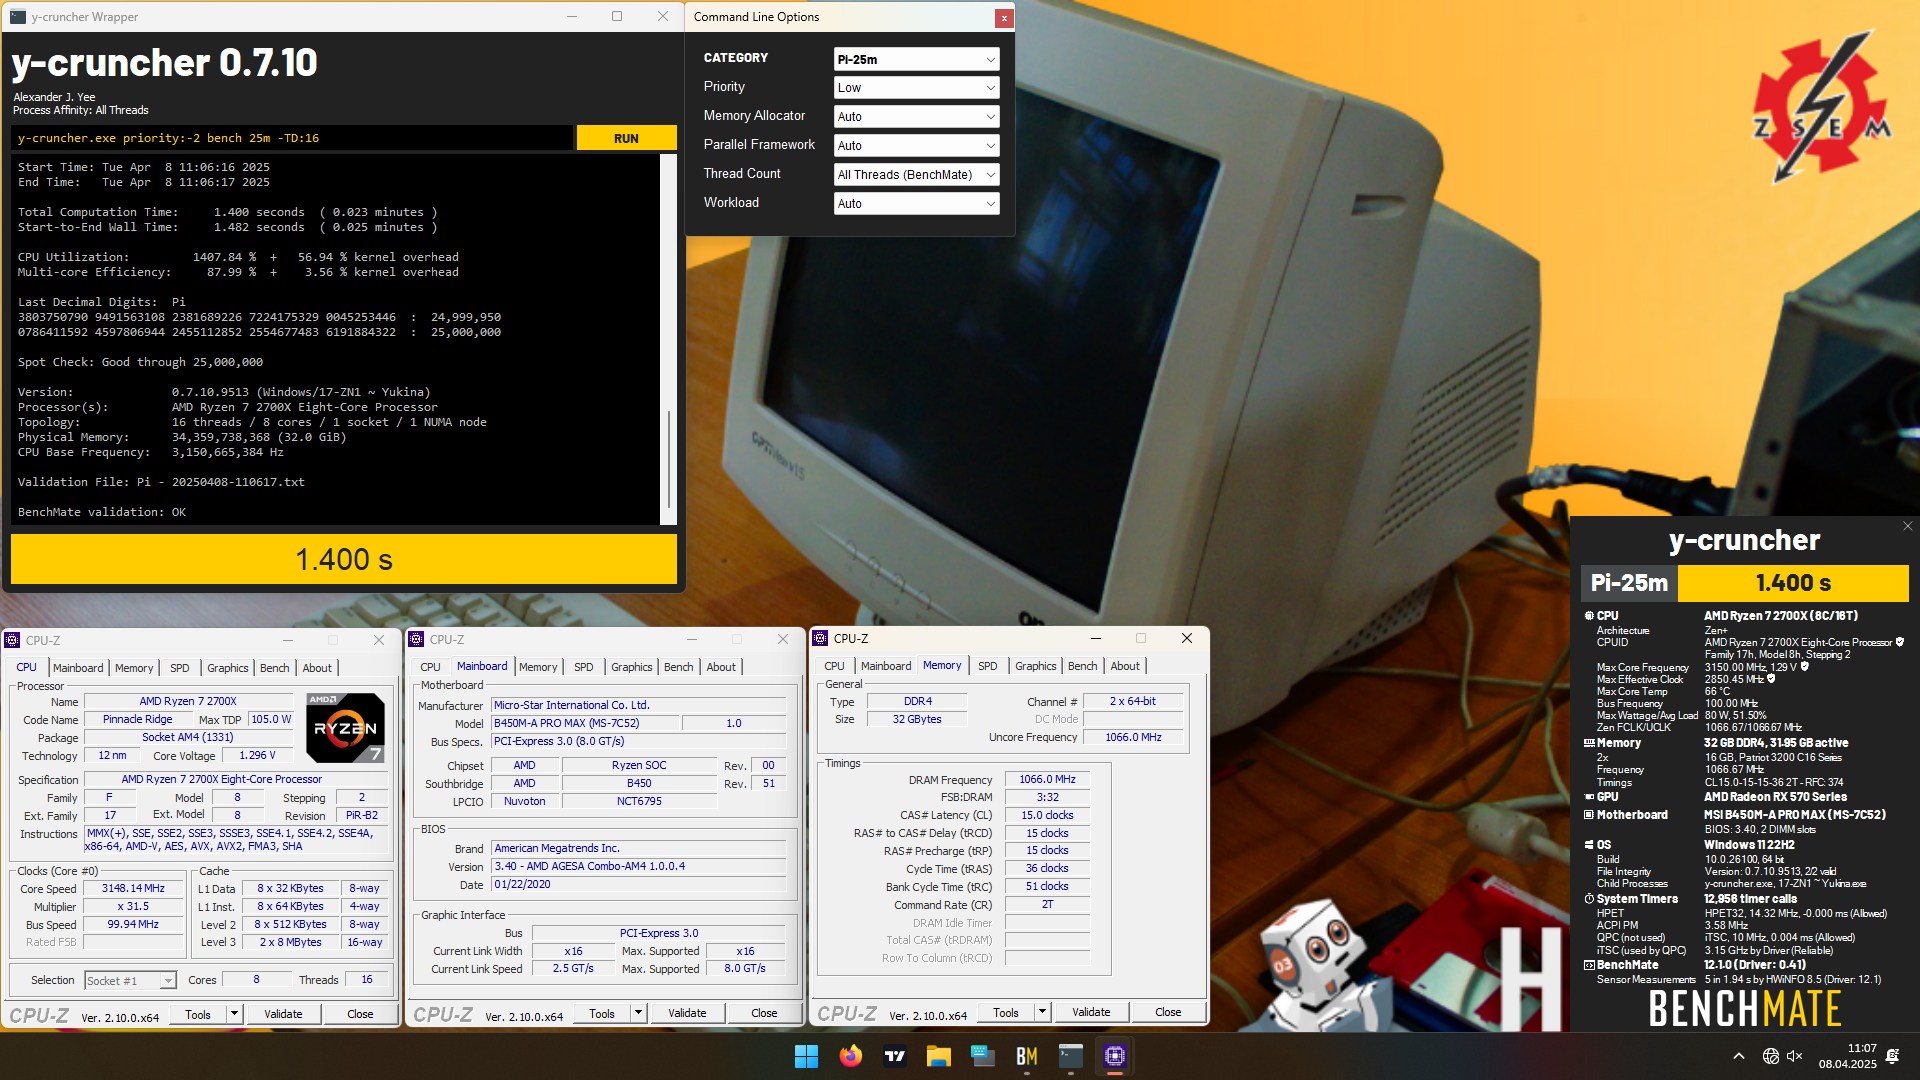The height and width of the screenshot is (1080, 1920).
Task: Open the Priority dropdown set to Low
Action: [x=916, y=88]
